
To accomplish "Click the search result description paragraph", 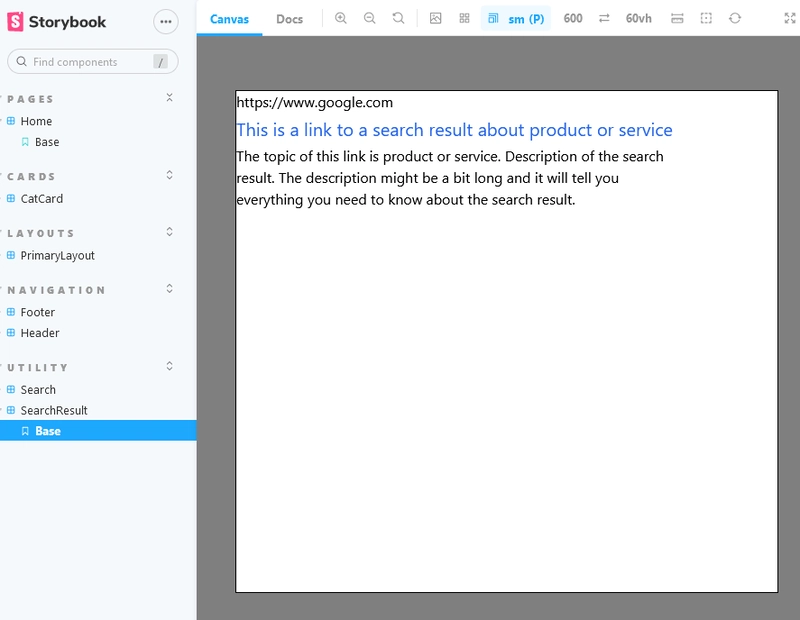I will pos(450,178).
